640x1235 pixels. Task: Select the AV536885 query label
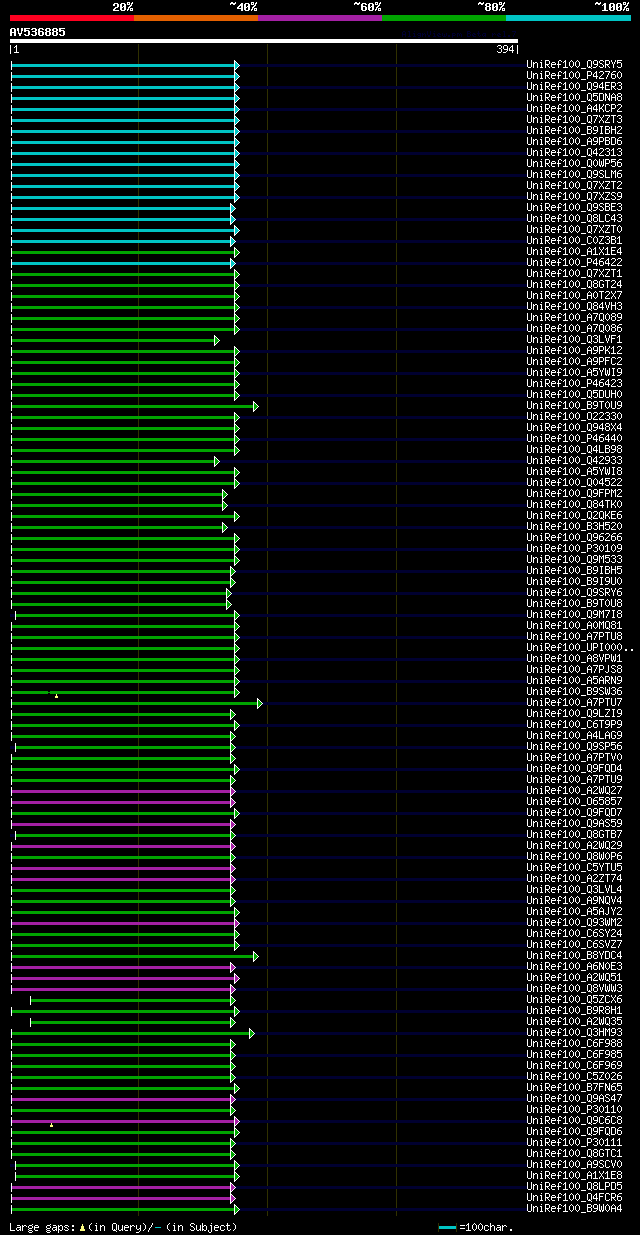click(38, 32)
